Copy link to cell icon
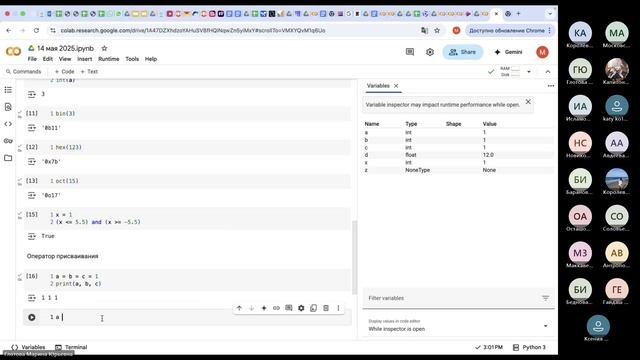Image resolution: width=640 pixels, height=360 pixels. pos(276,308)
